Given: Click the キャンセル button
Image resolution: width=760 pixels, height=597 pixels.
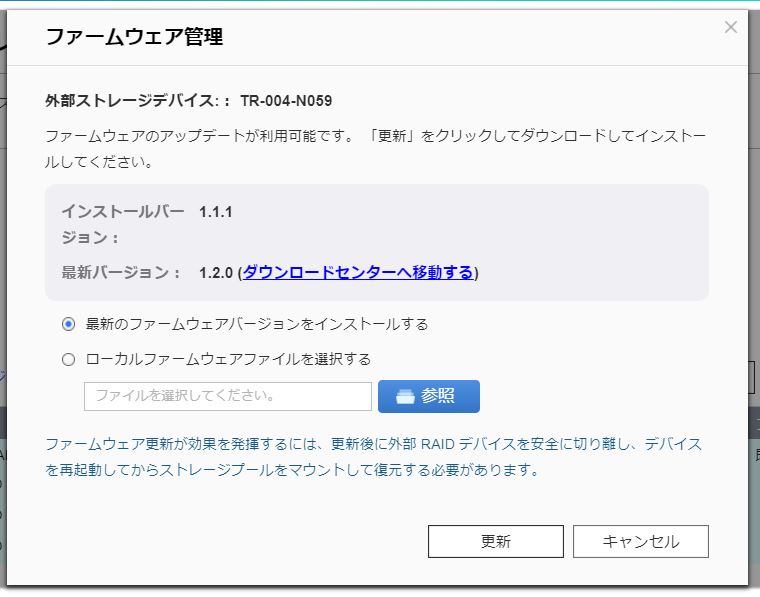Looking at the screenshot, I should coord(641,541).
